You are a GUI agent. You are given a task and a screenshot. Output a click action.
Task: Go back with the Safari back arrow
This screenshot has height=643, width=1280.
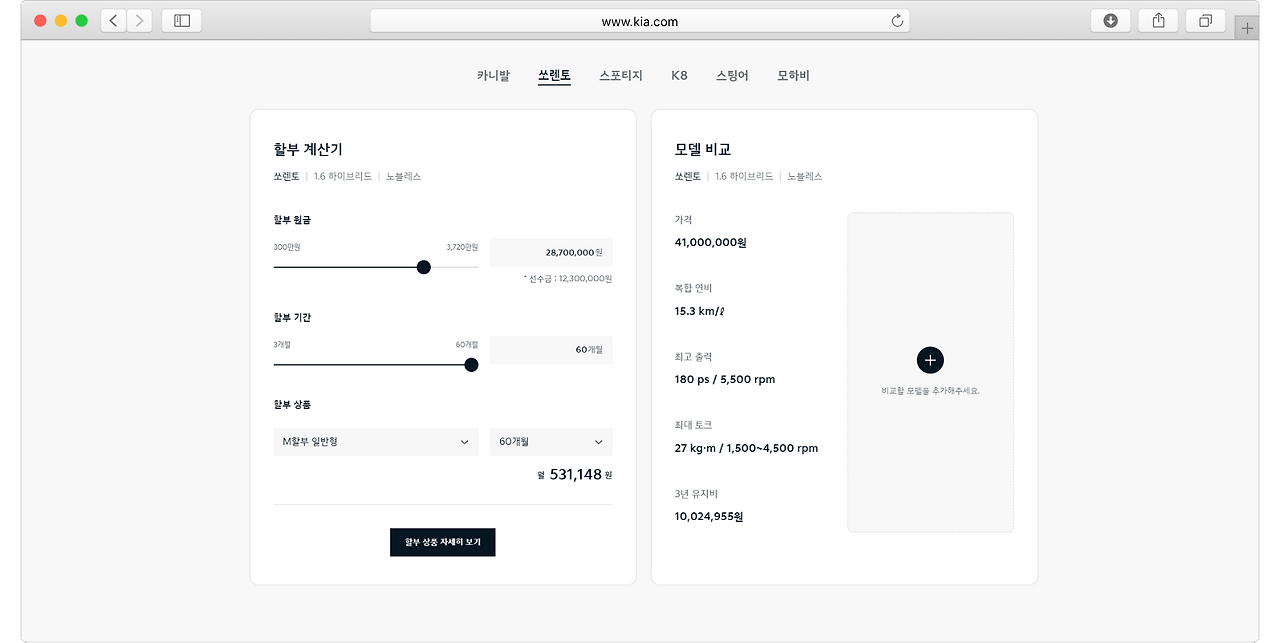pyautogui.click(x=113, y=20)
